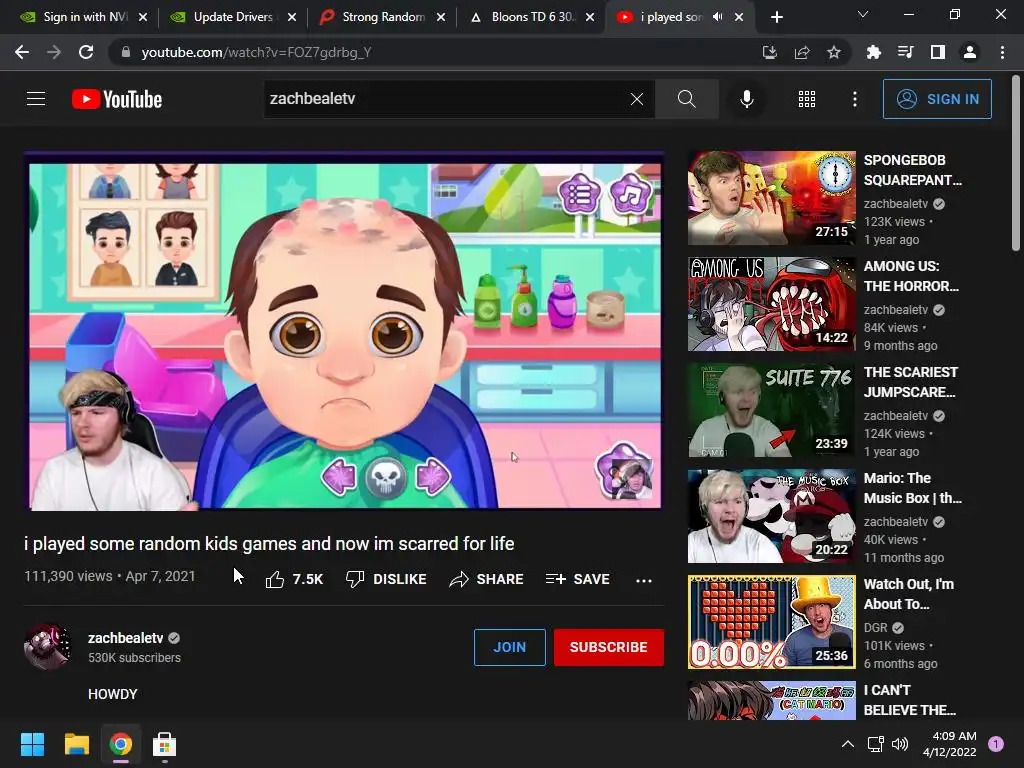Open AMONG US: THE HORROR thumbnail

tap(771, 304)
